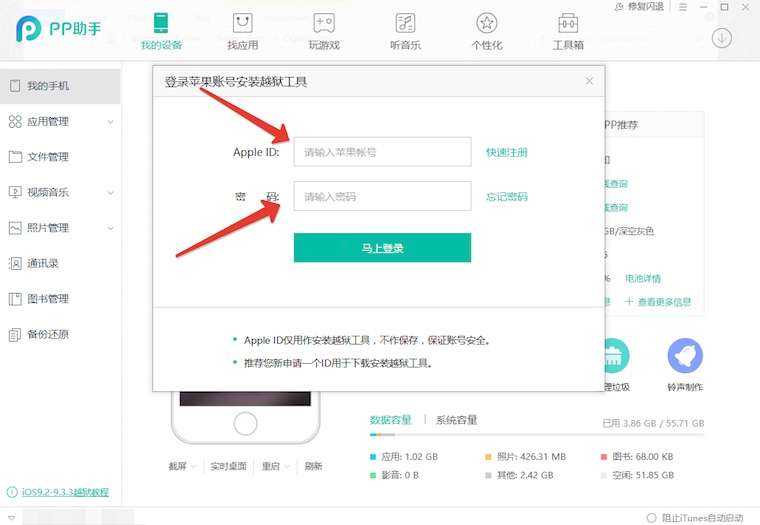Expand the 应用管理 sidebar section
The height and width of the screenshot is (525, 760).
pos(111,122)
